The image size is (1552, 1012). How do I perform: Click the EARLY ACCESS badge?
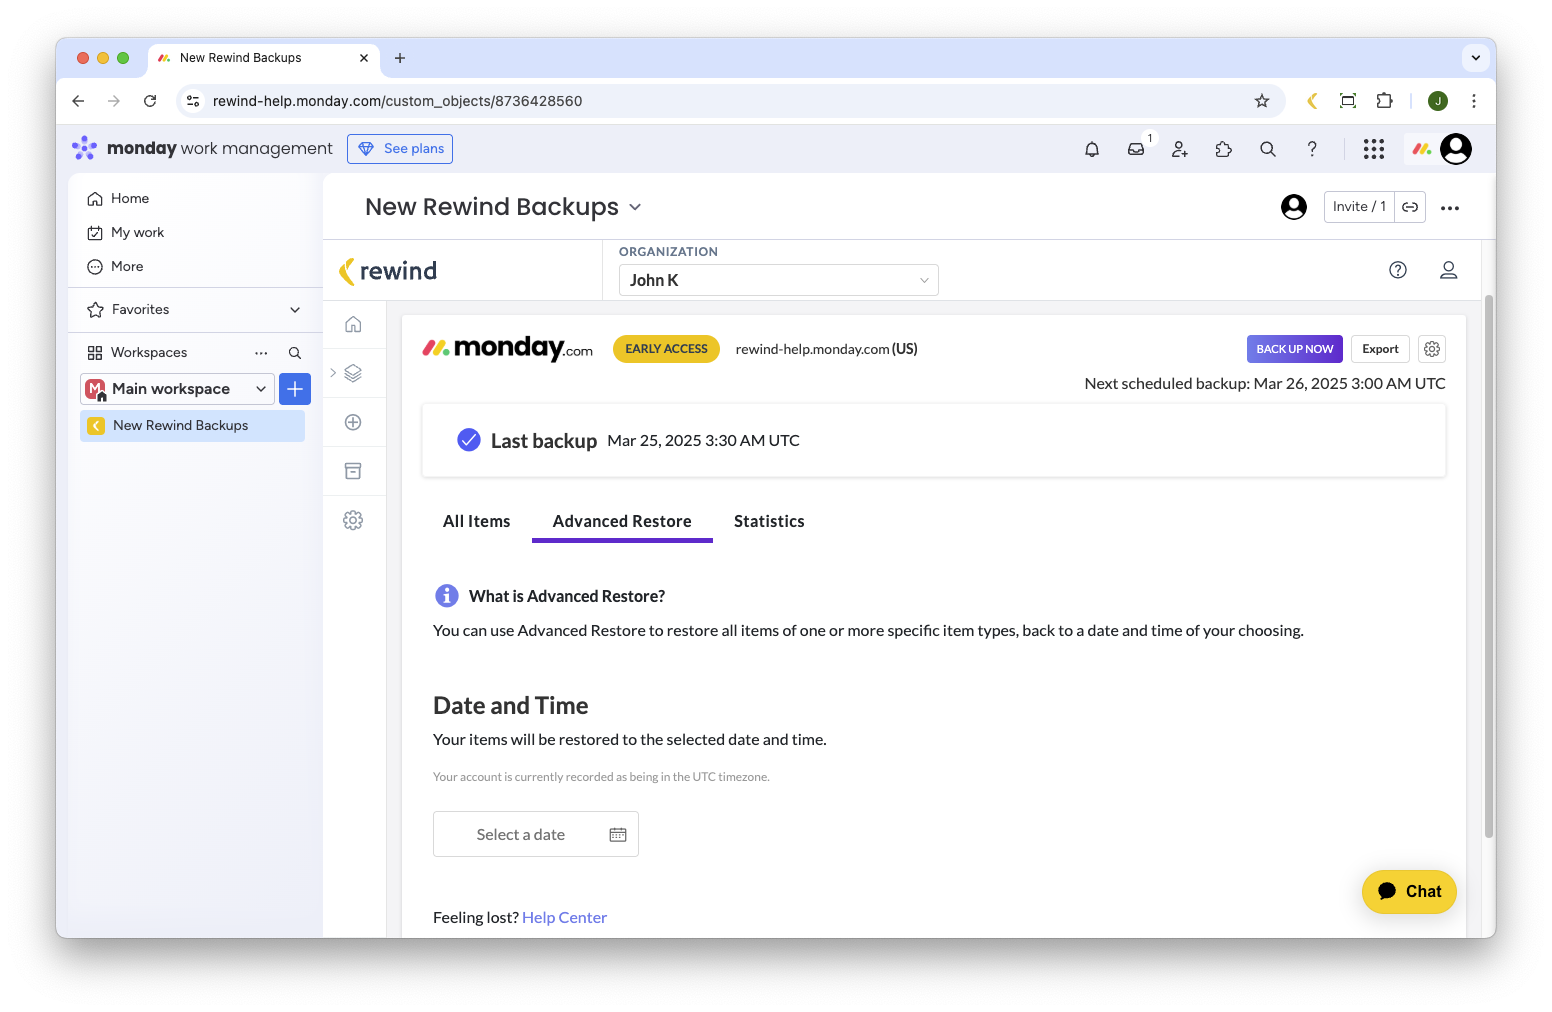point(666,349)
